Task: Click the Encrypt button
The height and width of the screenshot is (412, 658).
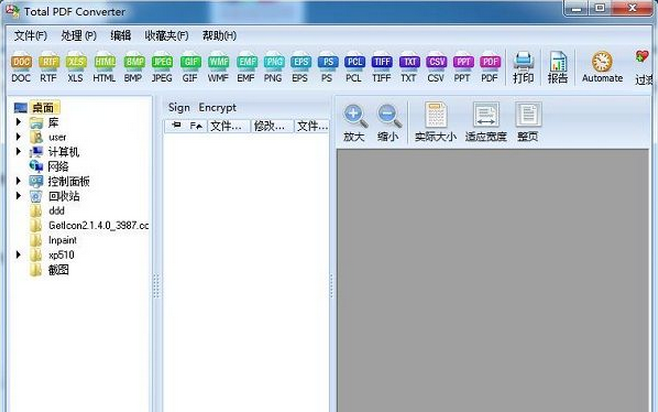Action: pos(217,108)
